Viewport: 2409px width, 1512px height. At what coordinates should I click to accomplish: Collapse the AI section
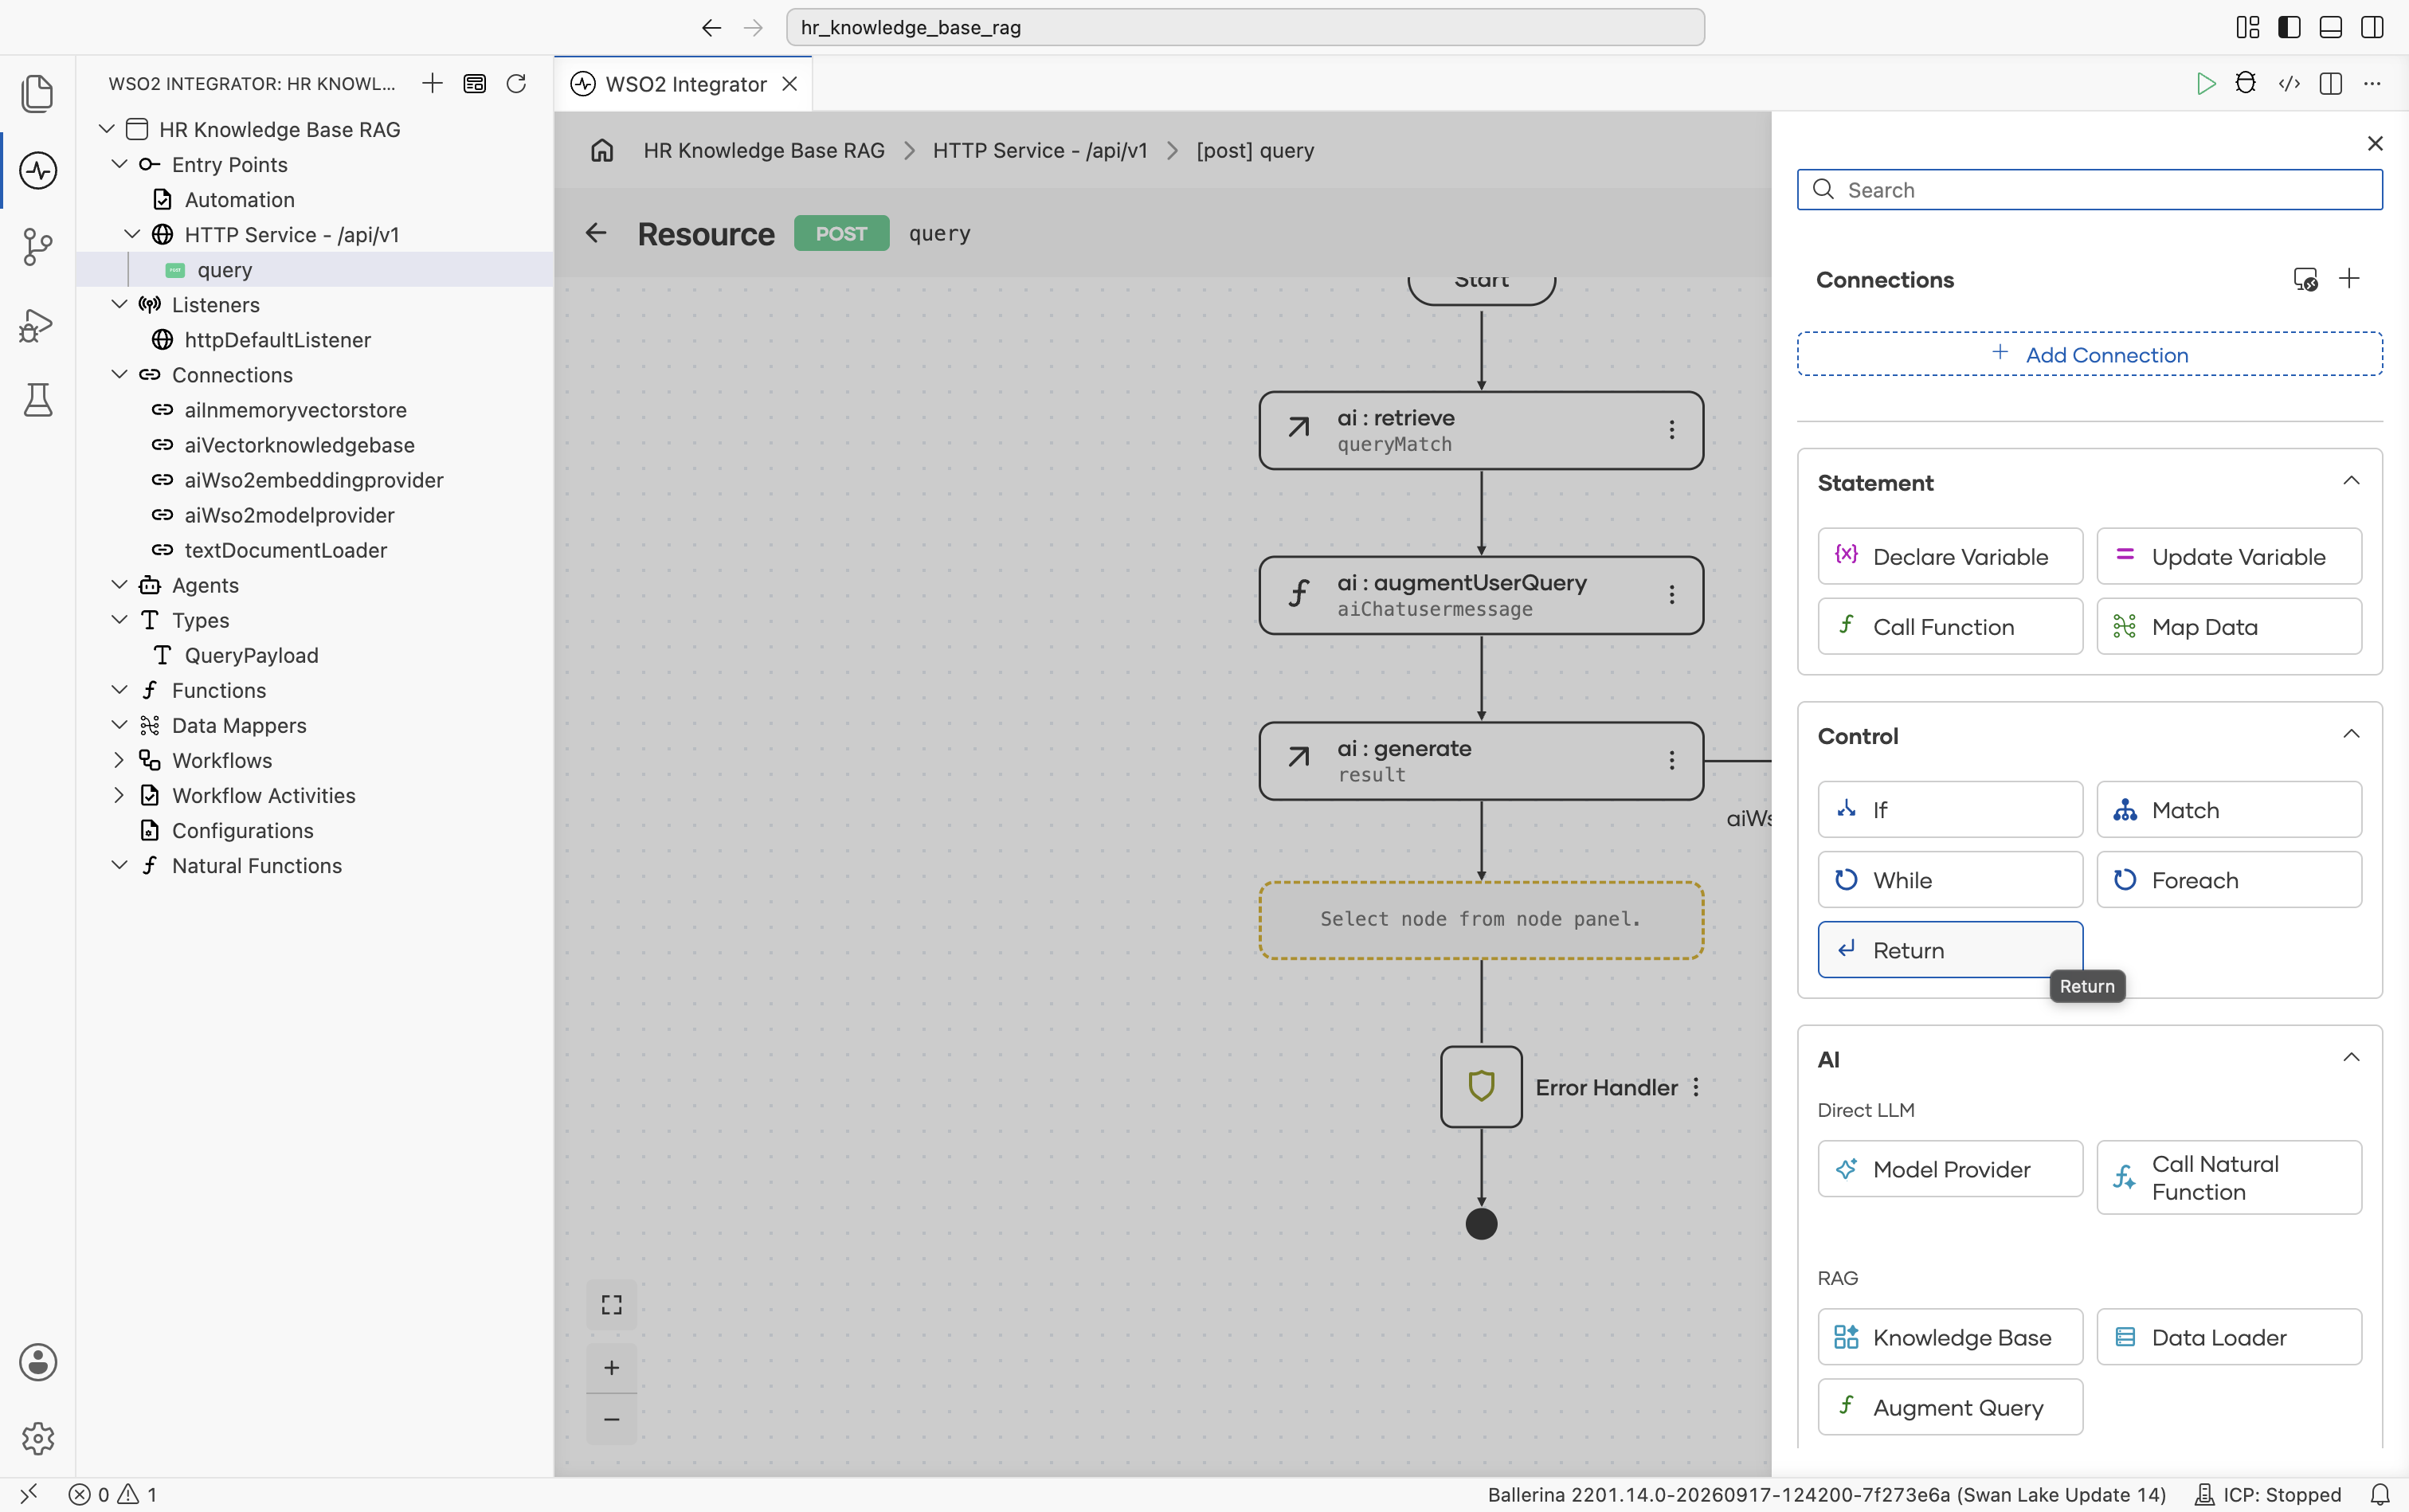coord(2351,1057)
